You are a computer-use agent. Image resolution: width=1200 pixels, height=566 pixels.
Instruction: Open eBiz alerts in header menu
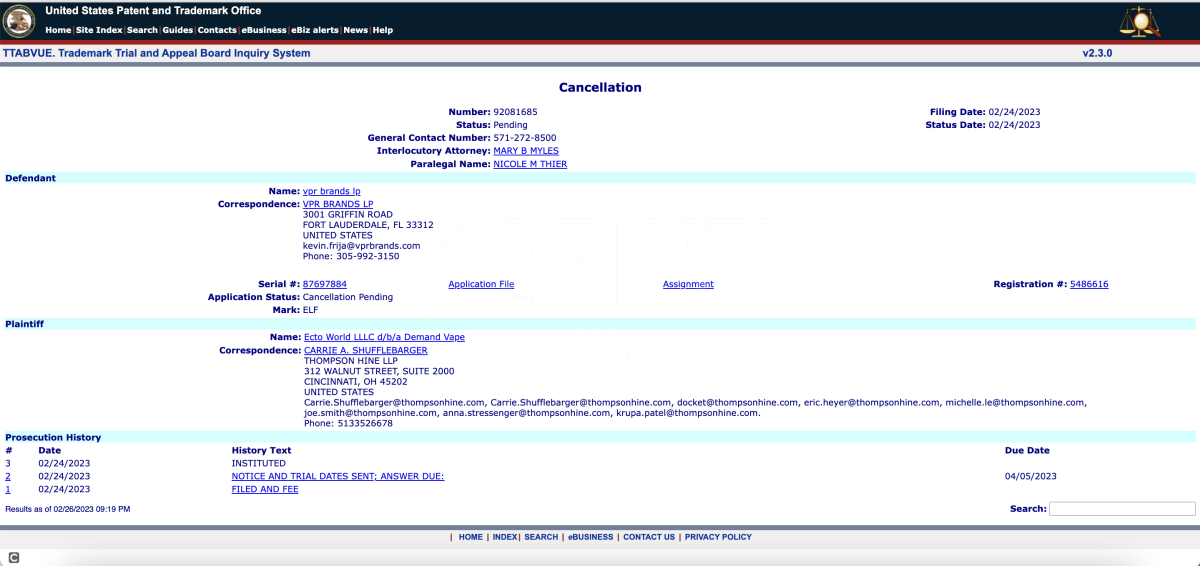(315, 30)
